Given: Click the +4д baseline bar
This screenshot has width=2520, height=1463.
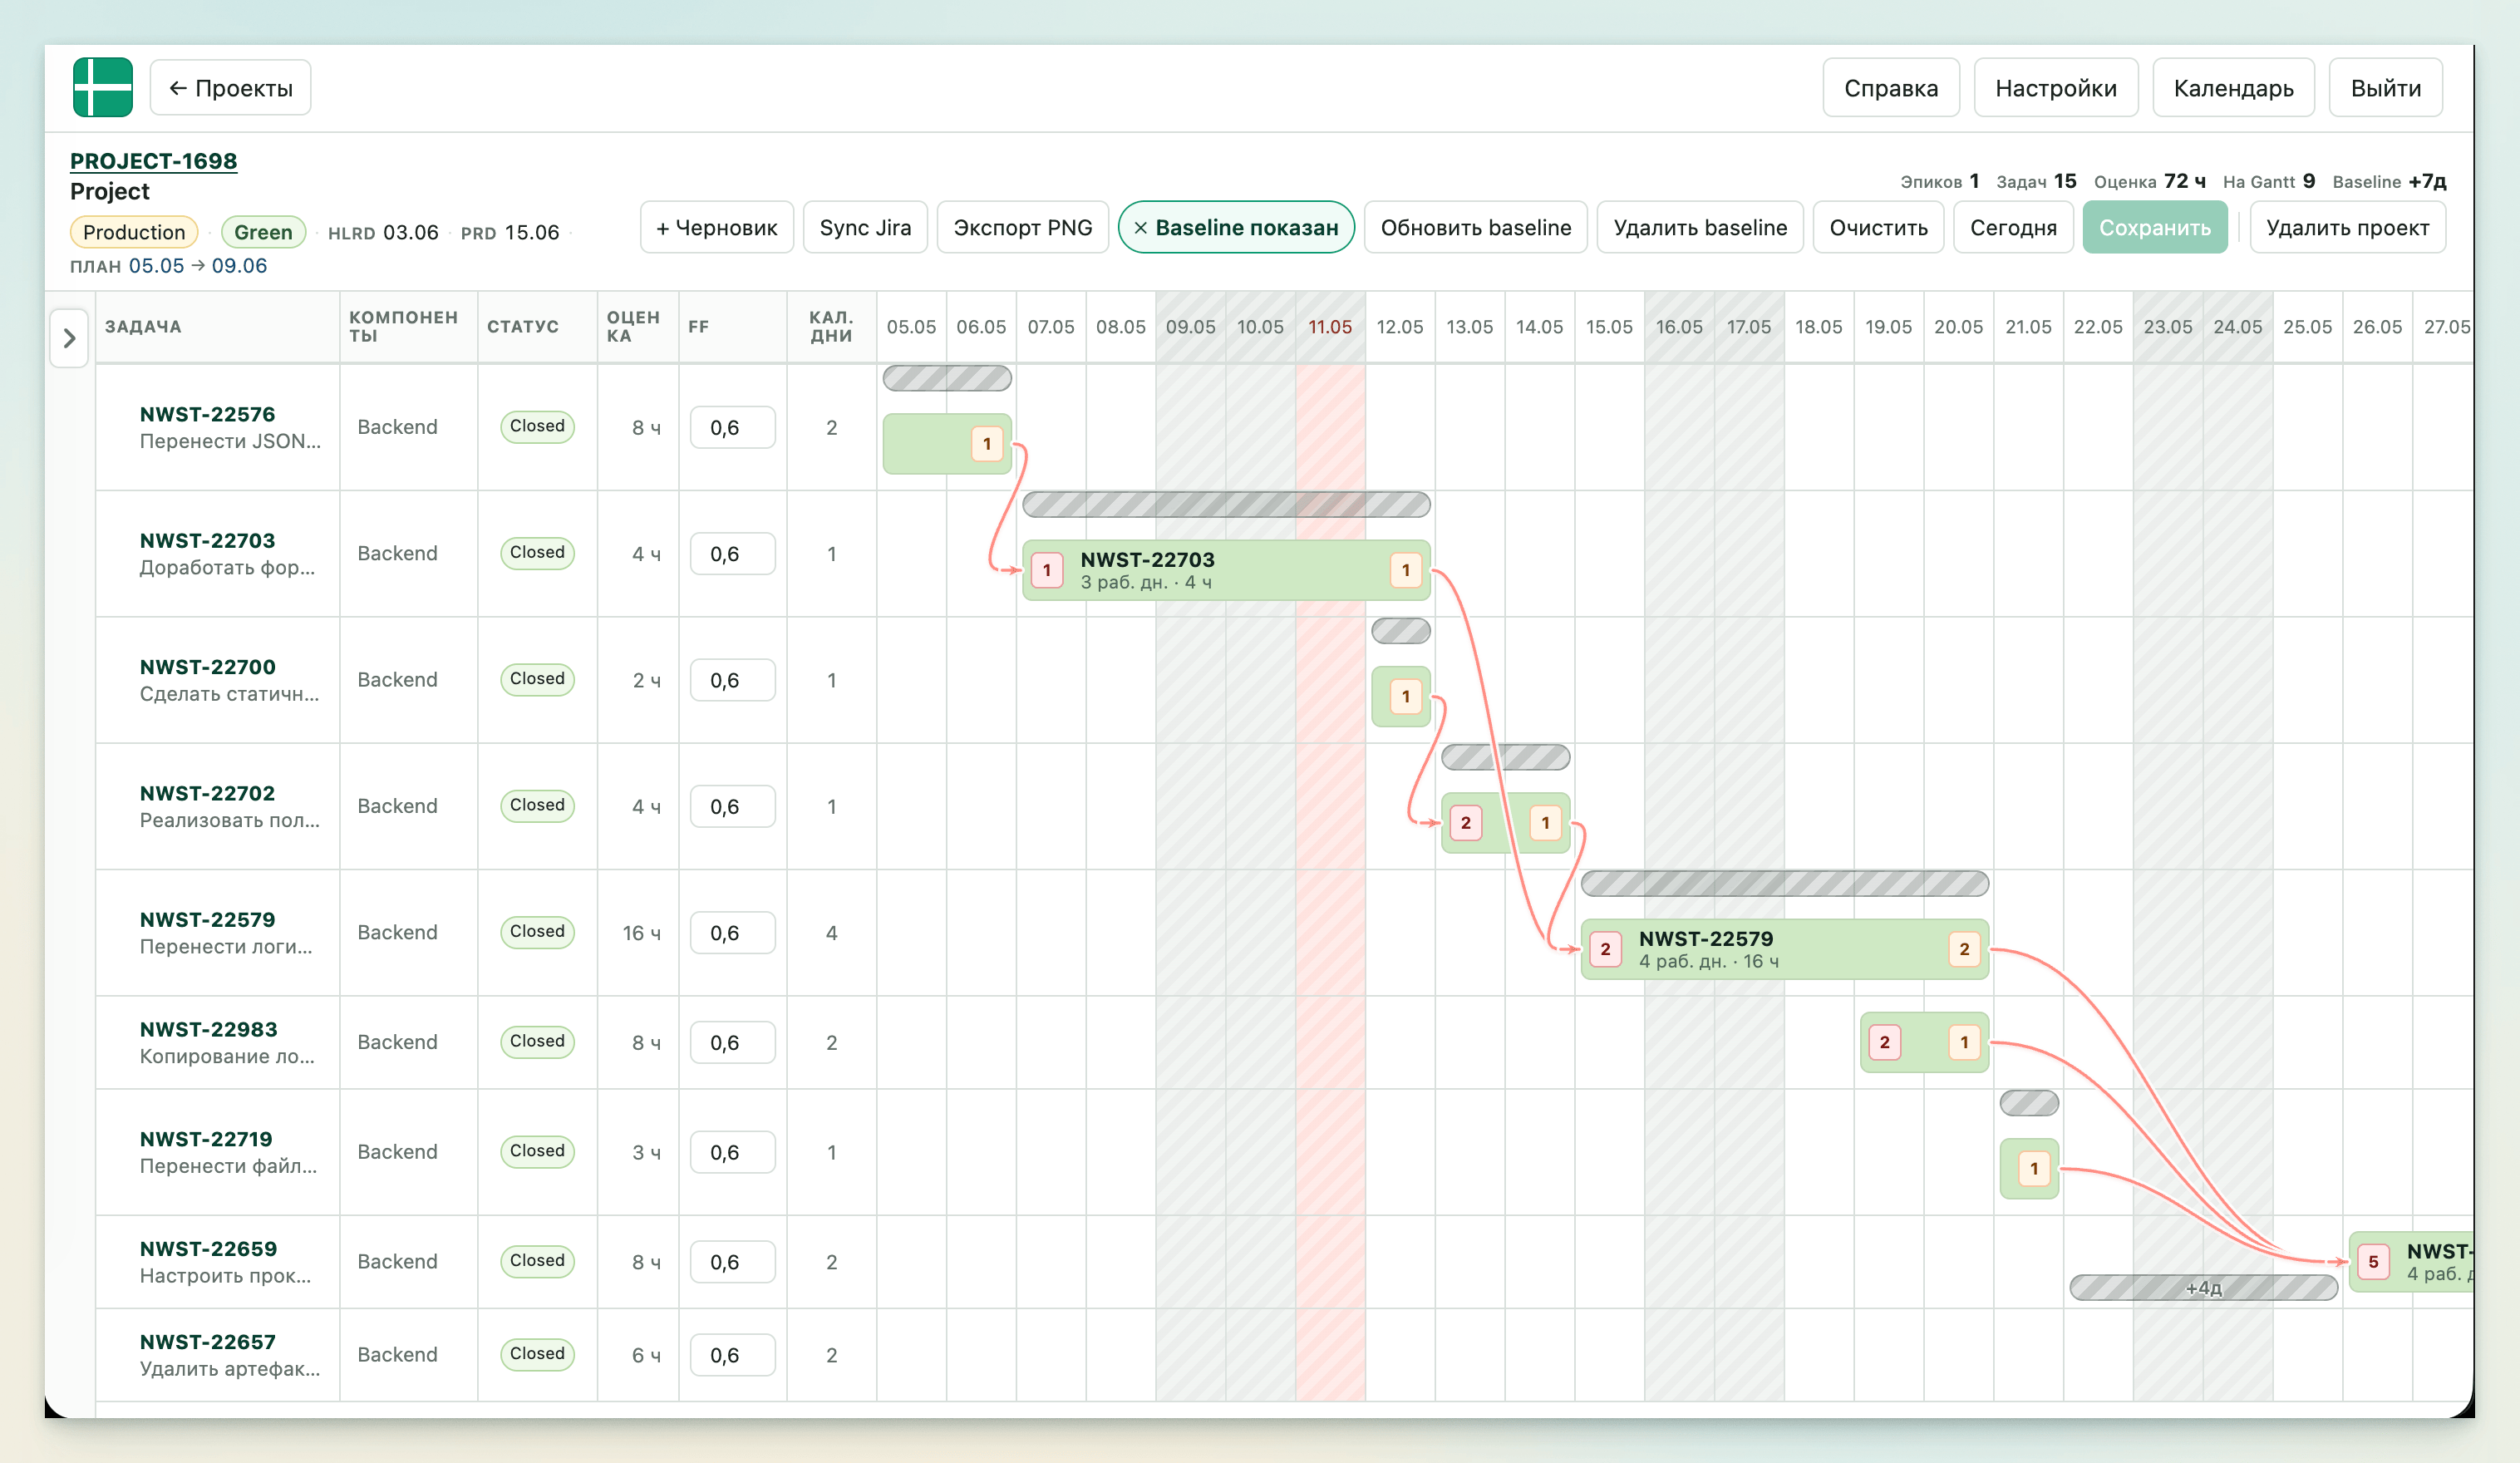Looking at the screenshot, I should coord(2203,1287).
